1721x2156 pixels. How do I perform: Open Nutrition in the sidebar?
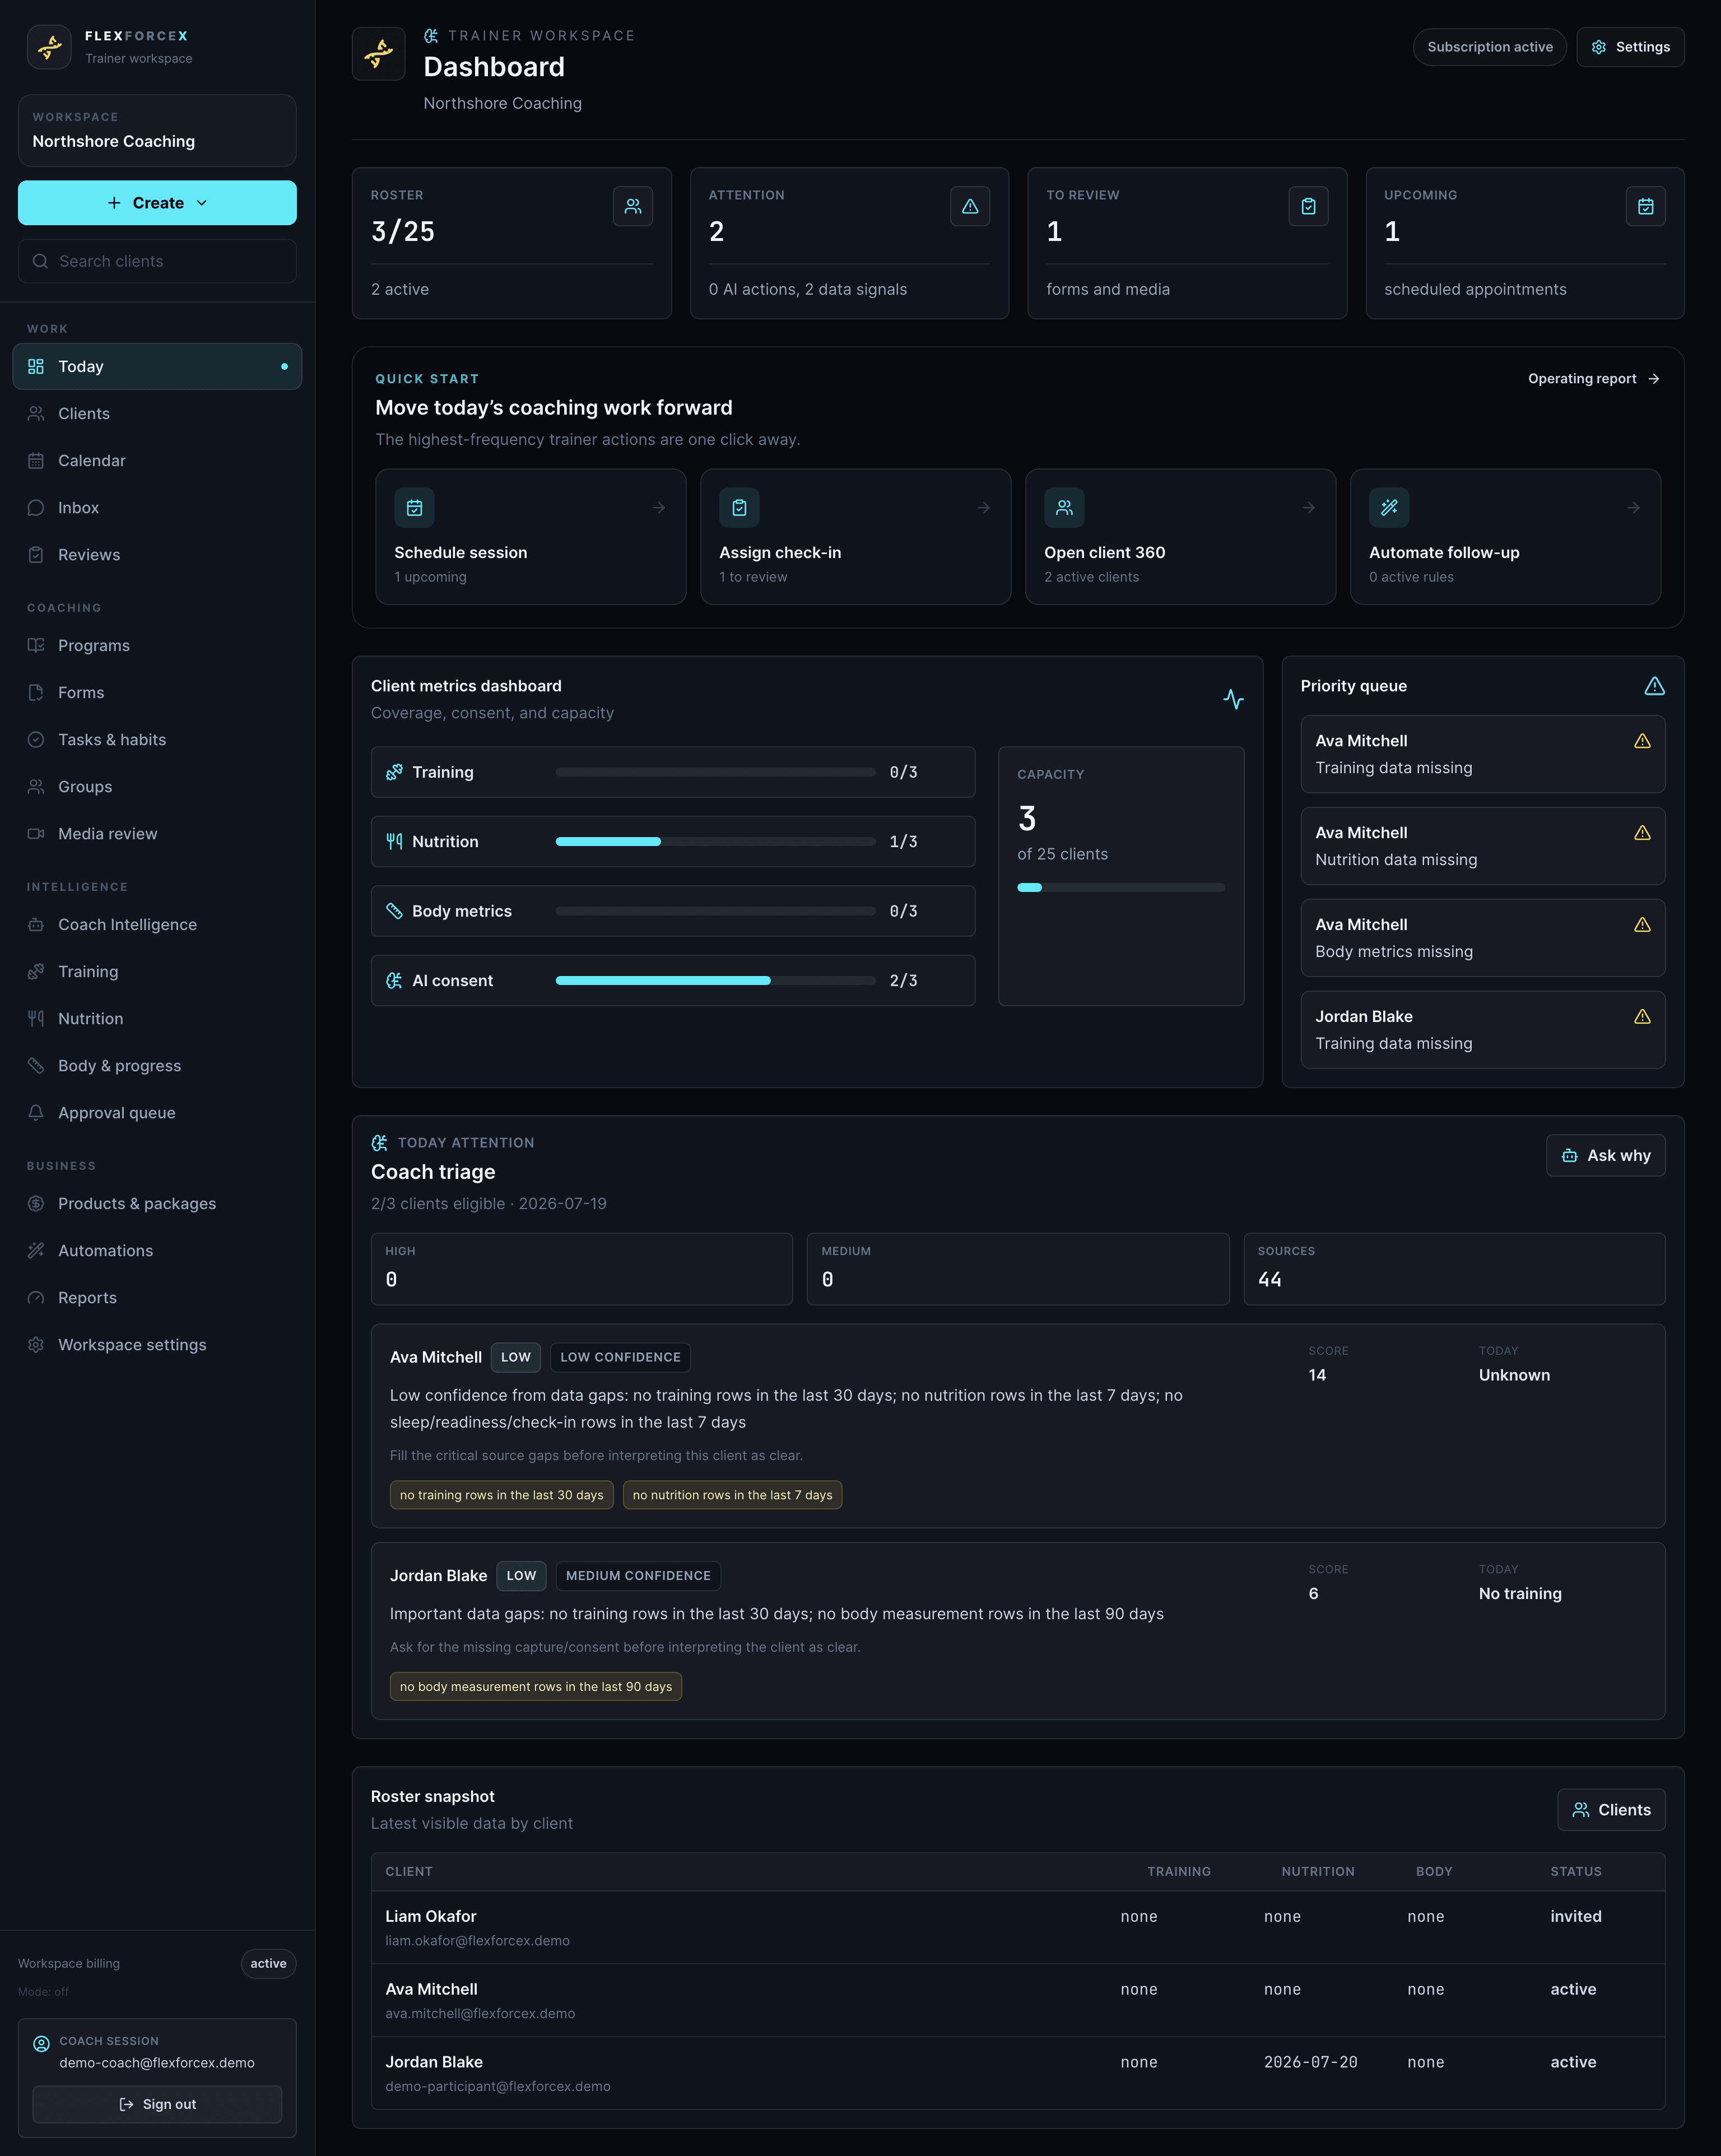coord(157,1019)
